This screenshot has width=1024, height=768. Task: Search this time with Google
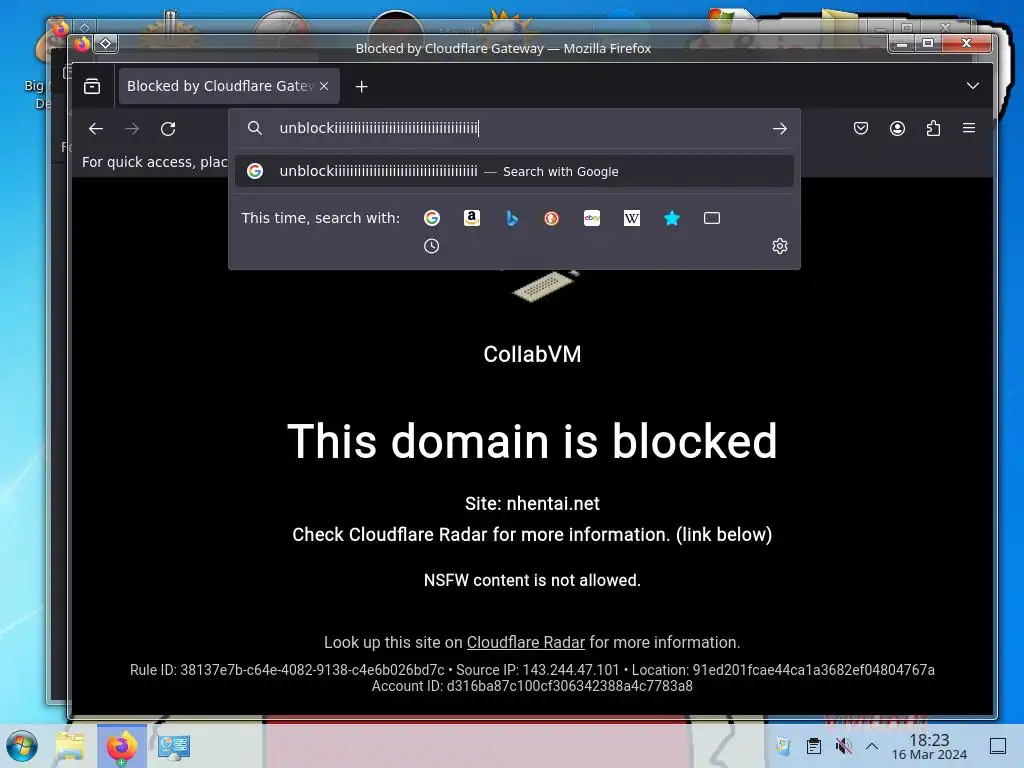coord(432,218)
